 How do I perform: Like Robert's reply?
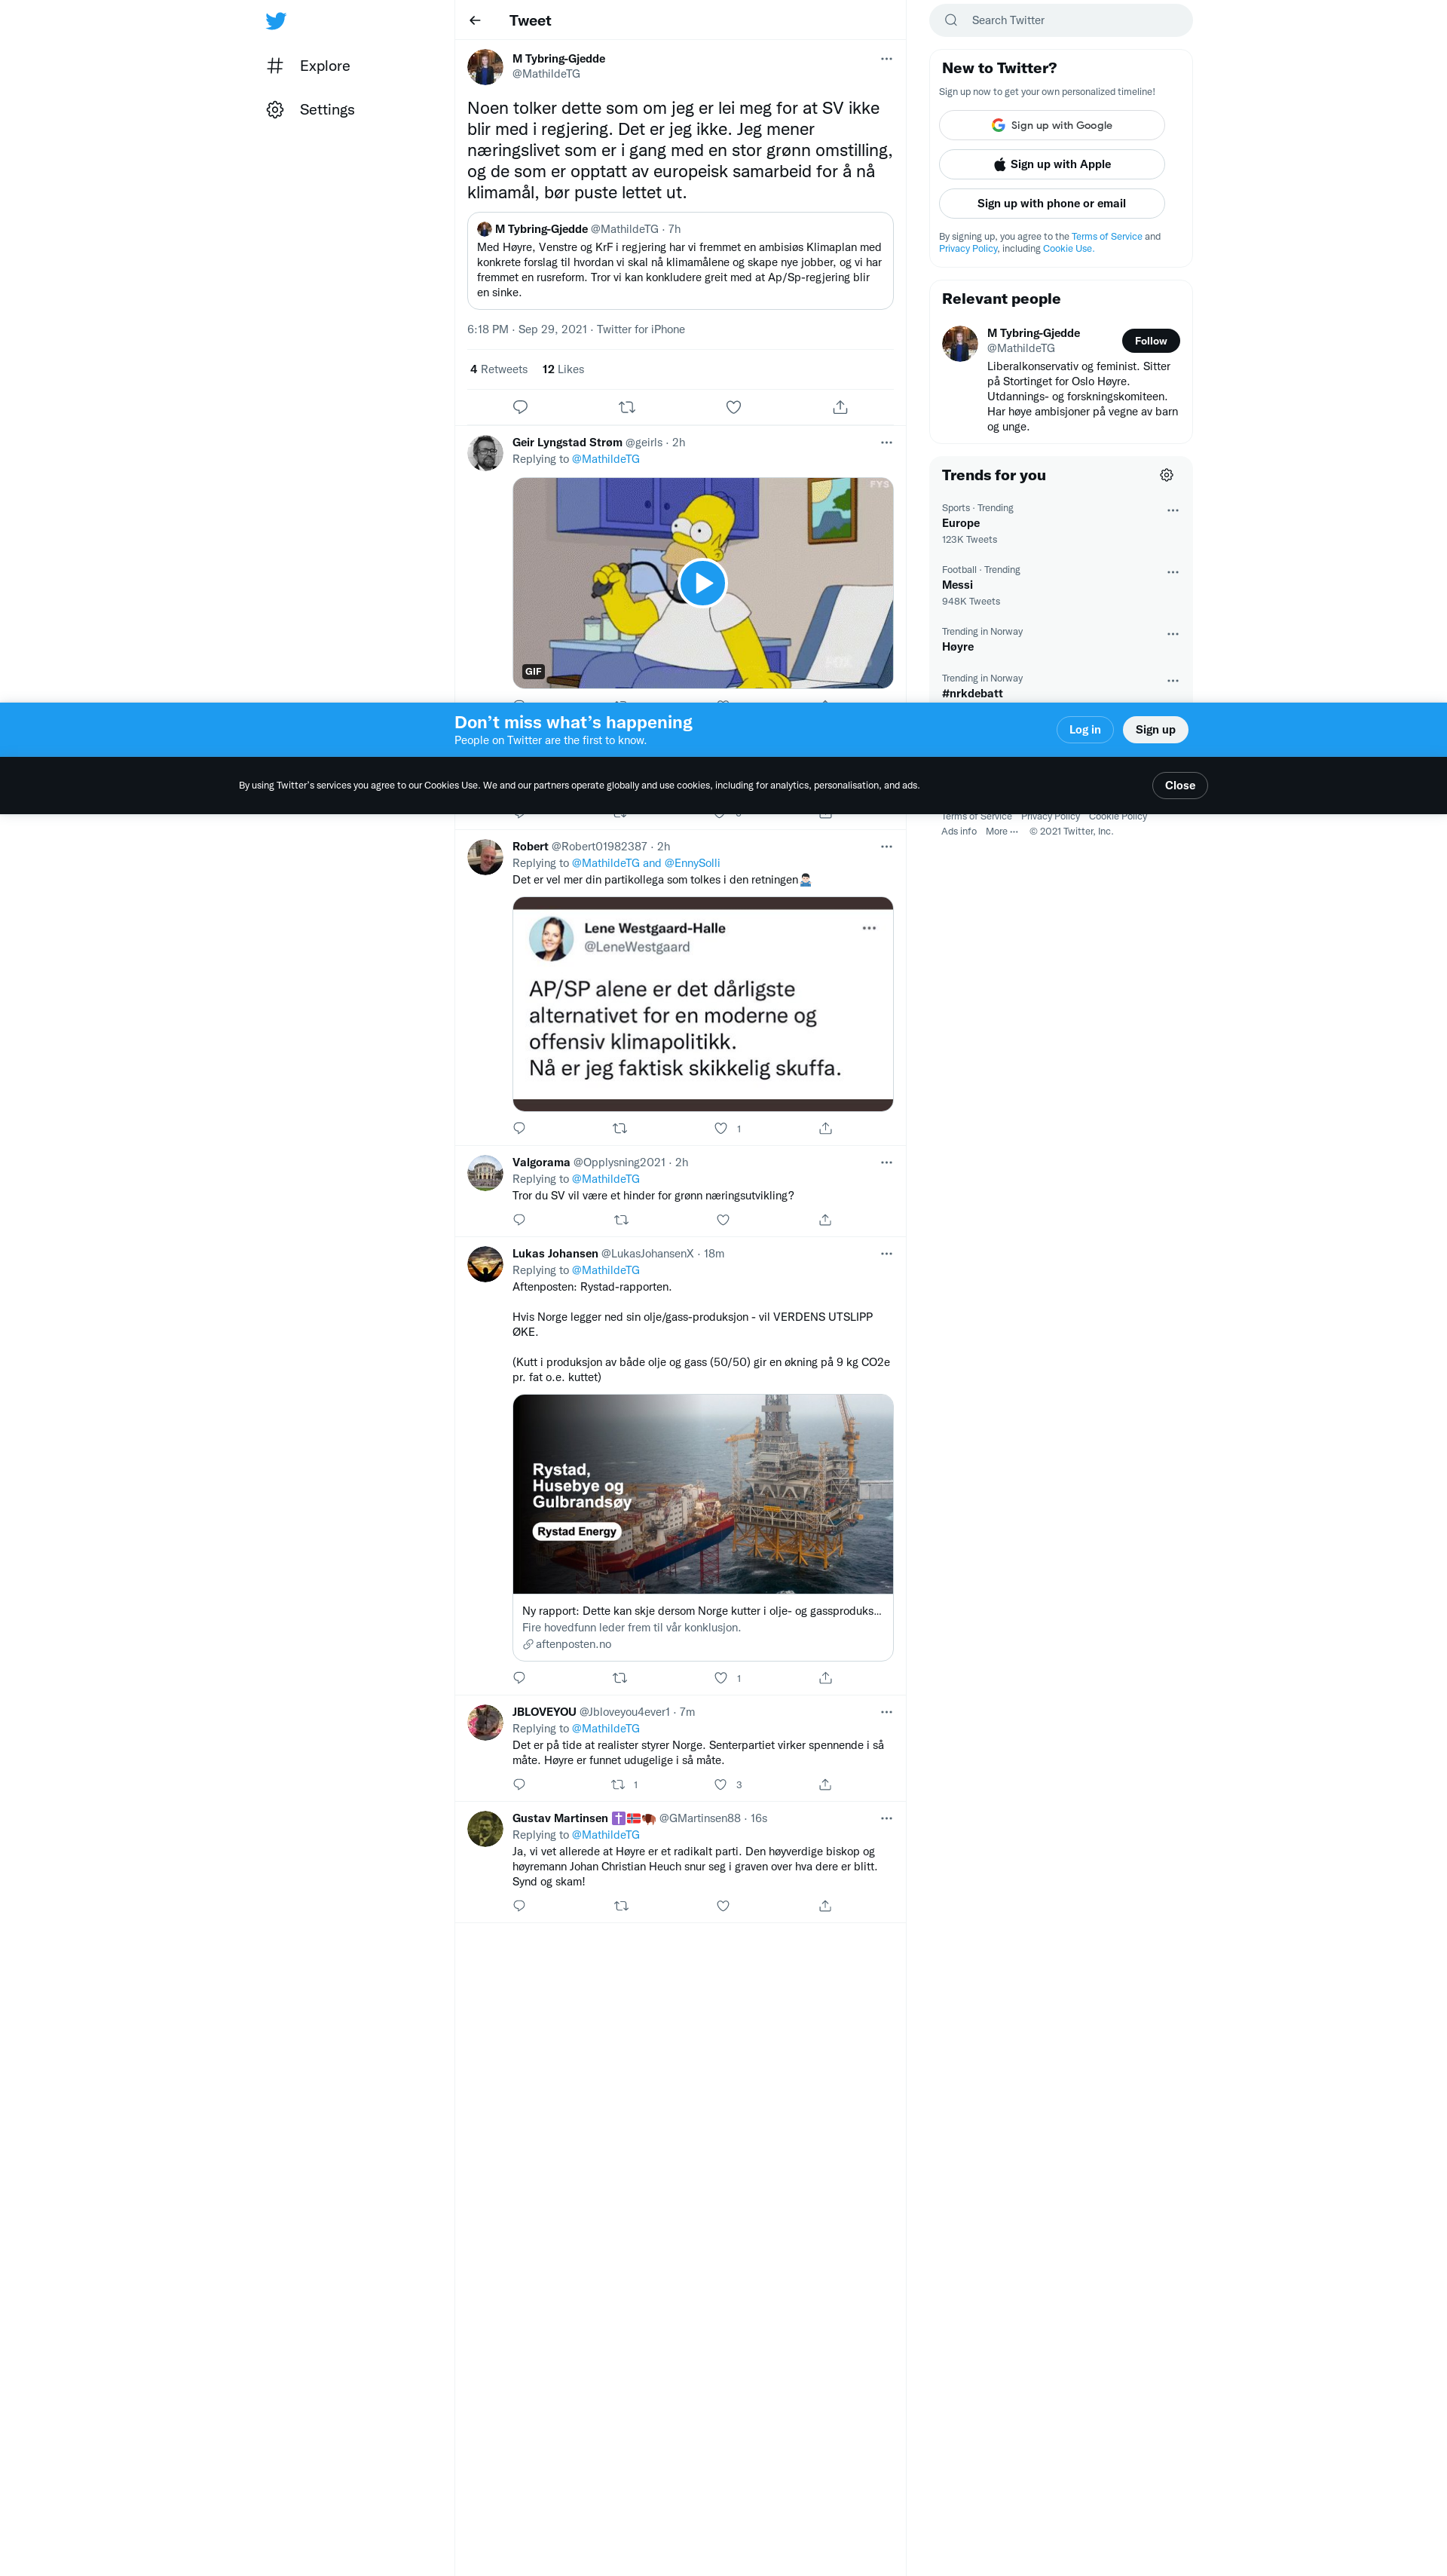[721, 1128]
